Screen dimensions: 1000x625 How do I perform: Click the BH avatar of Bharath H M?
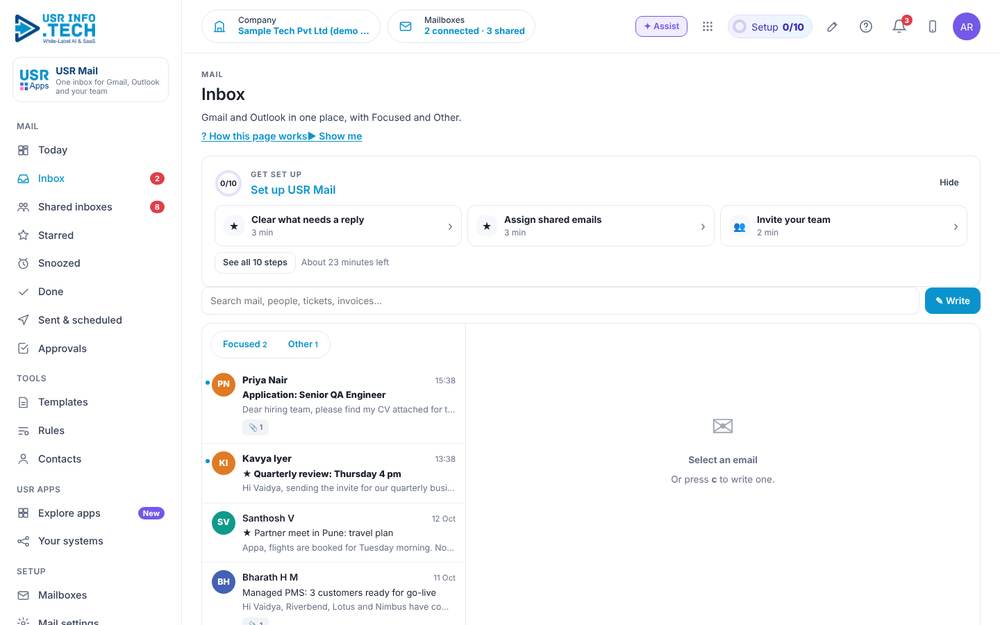click(223, 582)
